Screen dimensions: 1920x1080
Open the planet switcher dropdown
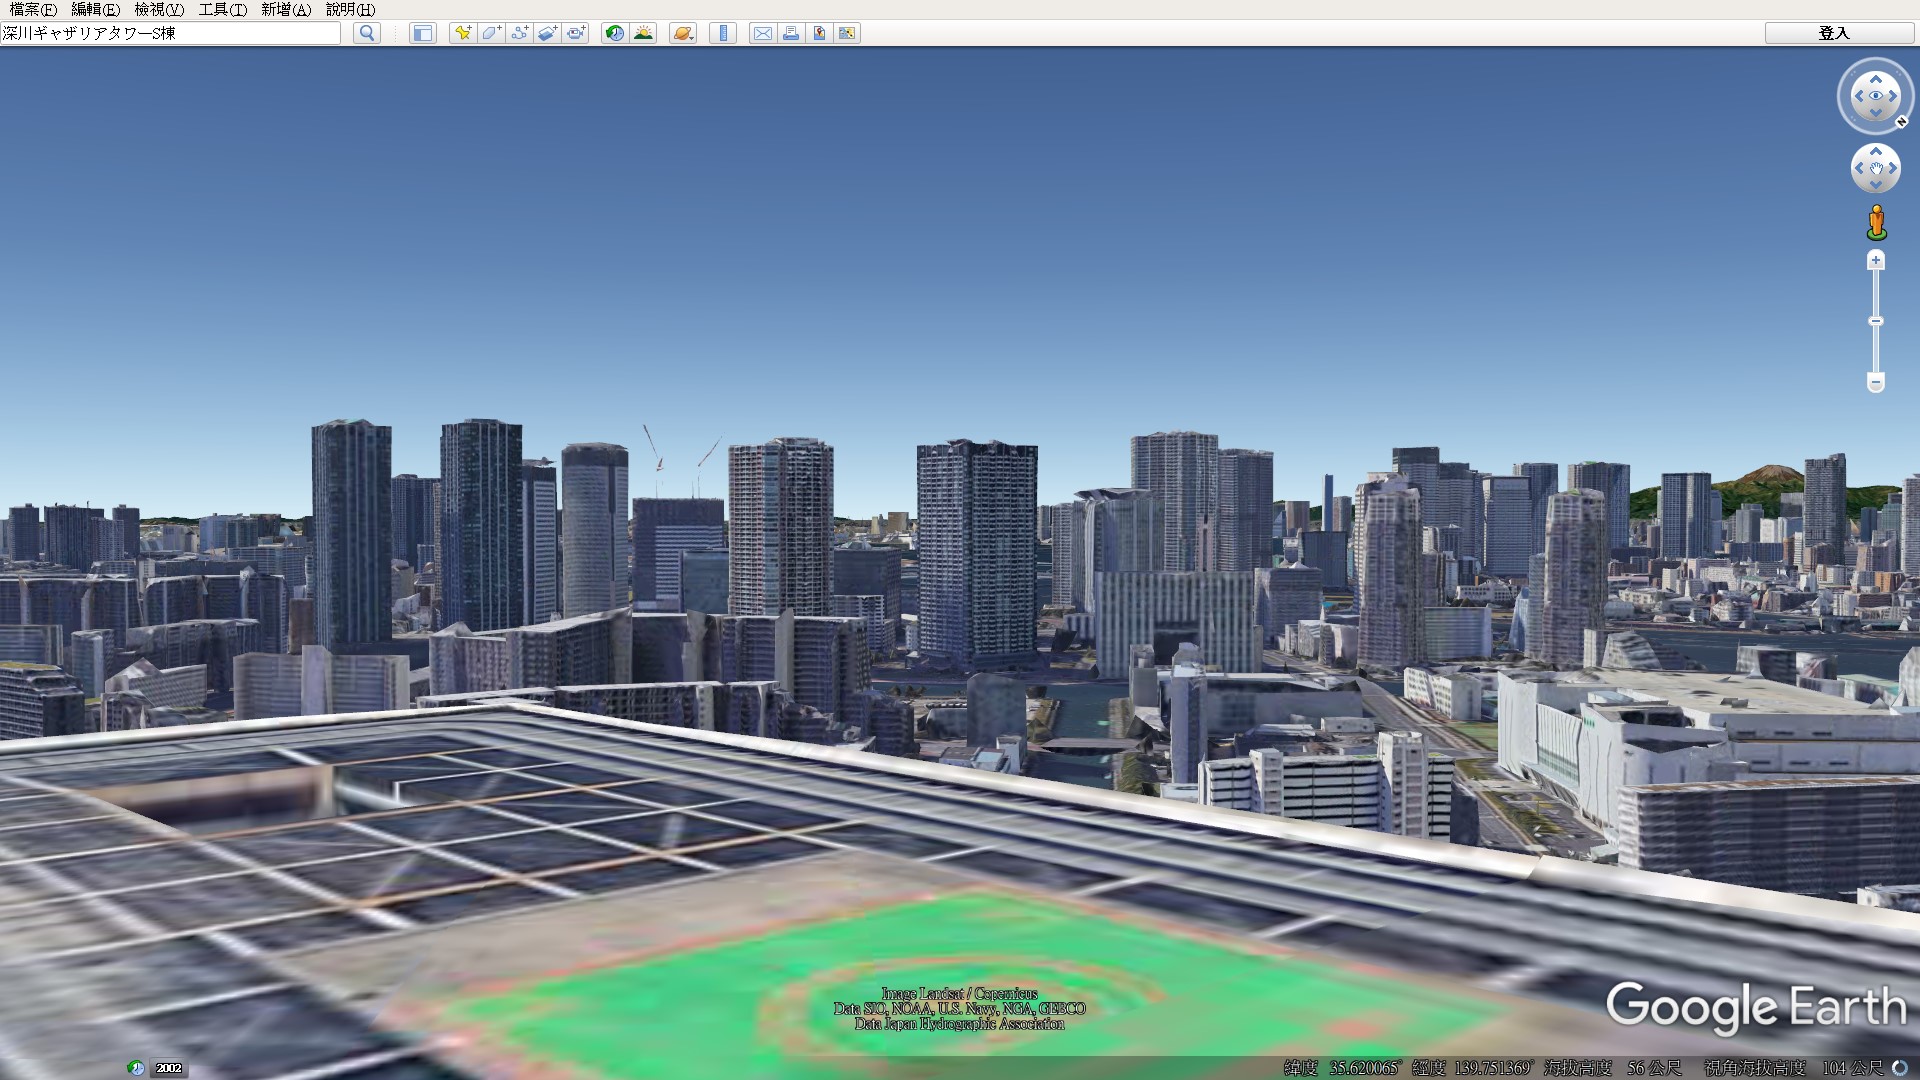(683, 33)
